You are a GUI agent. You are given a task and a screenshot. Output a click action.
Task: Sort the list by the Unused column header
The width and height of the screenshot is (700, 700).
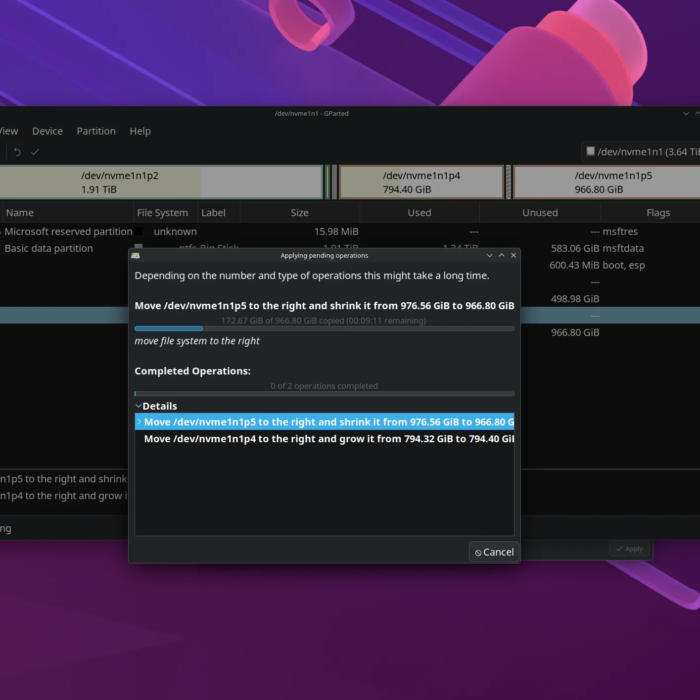click(540, 212)
